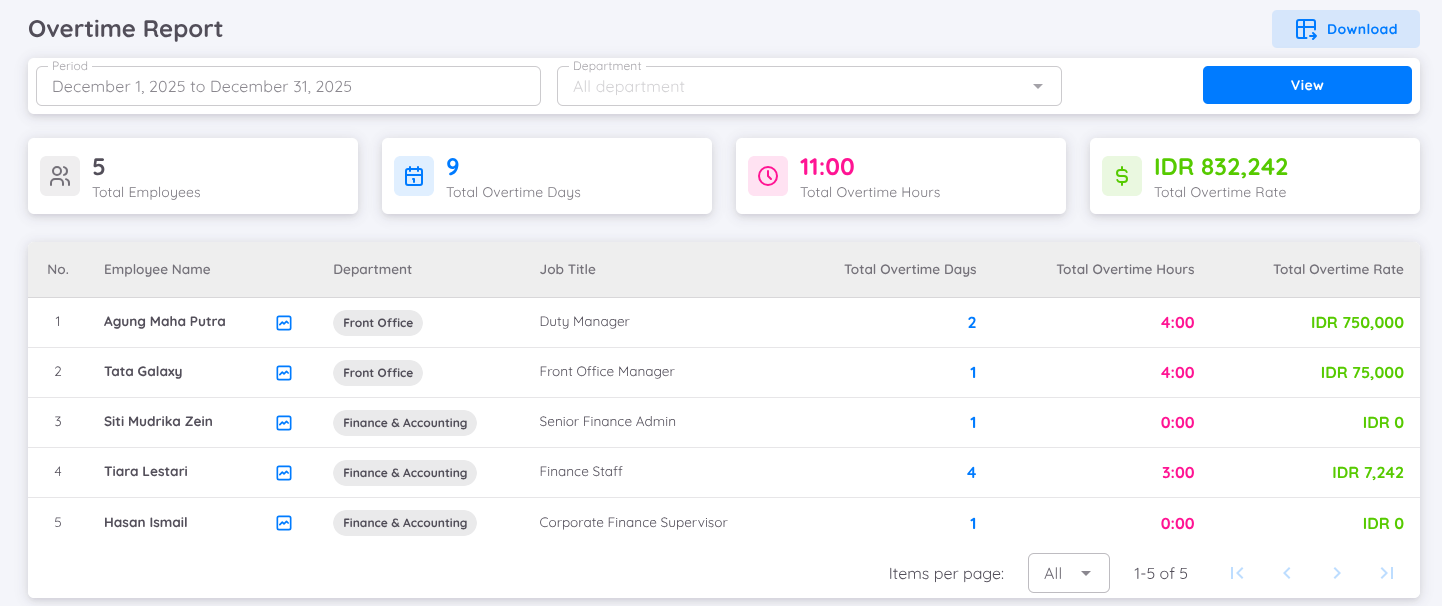Go to the next page
The height and width of the screenshot is (606, 1442).
(1337, 573)
